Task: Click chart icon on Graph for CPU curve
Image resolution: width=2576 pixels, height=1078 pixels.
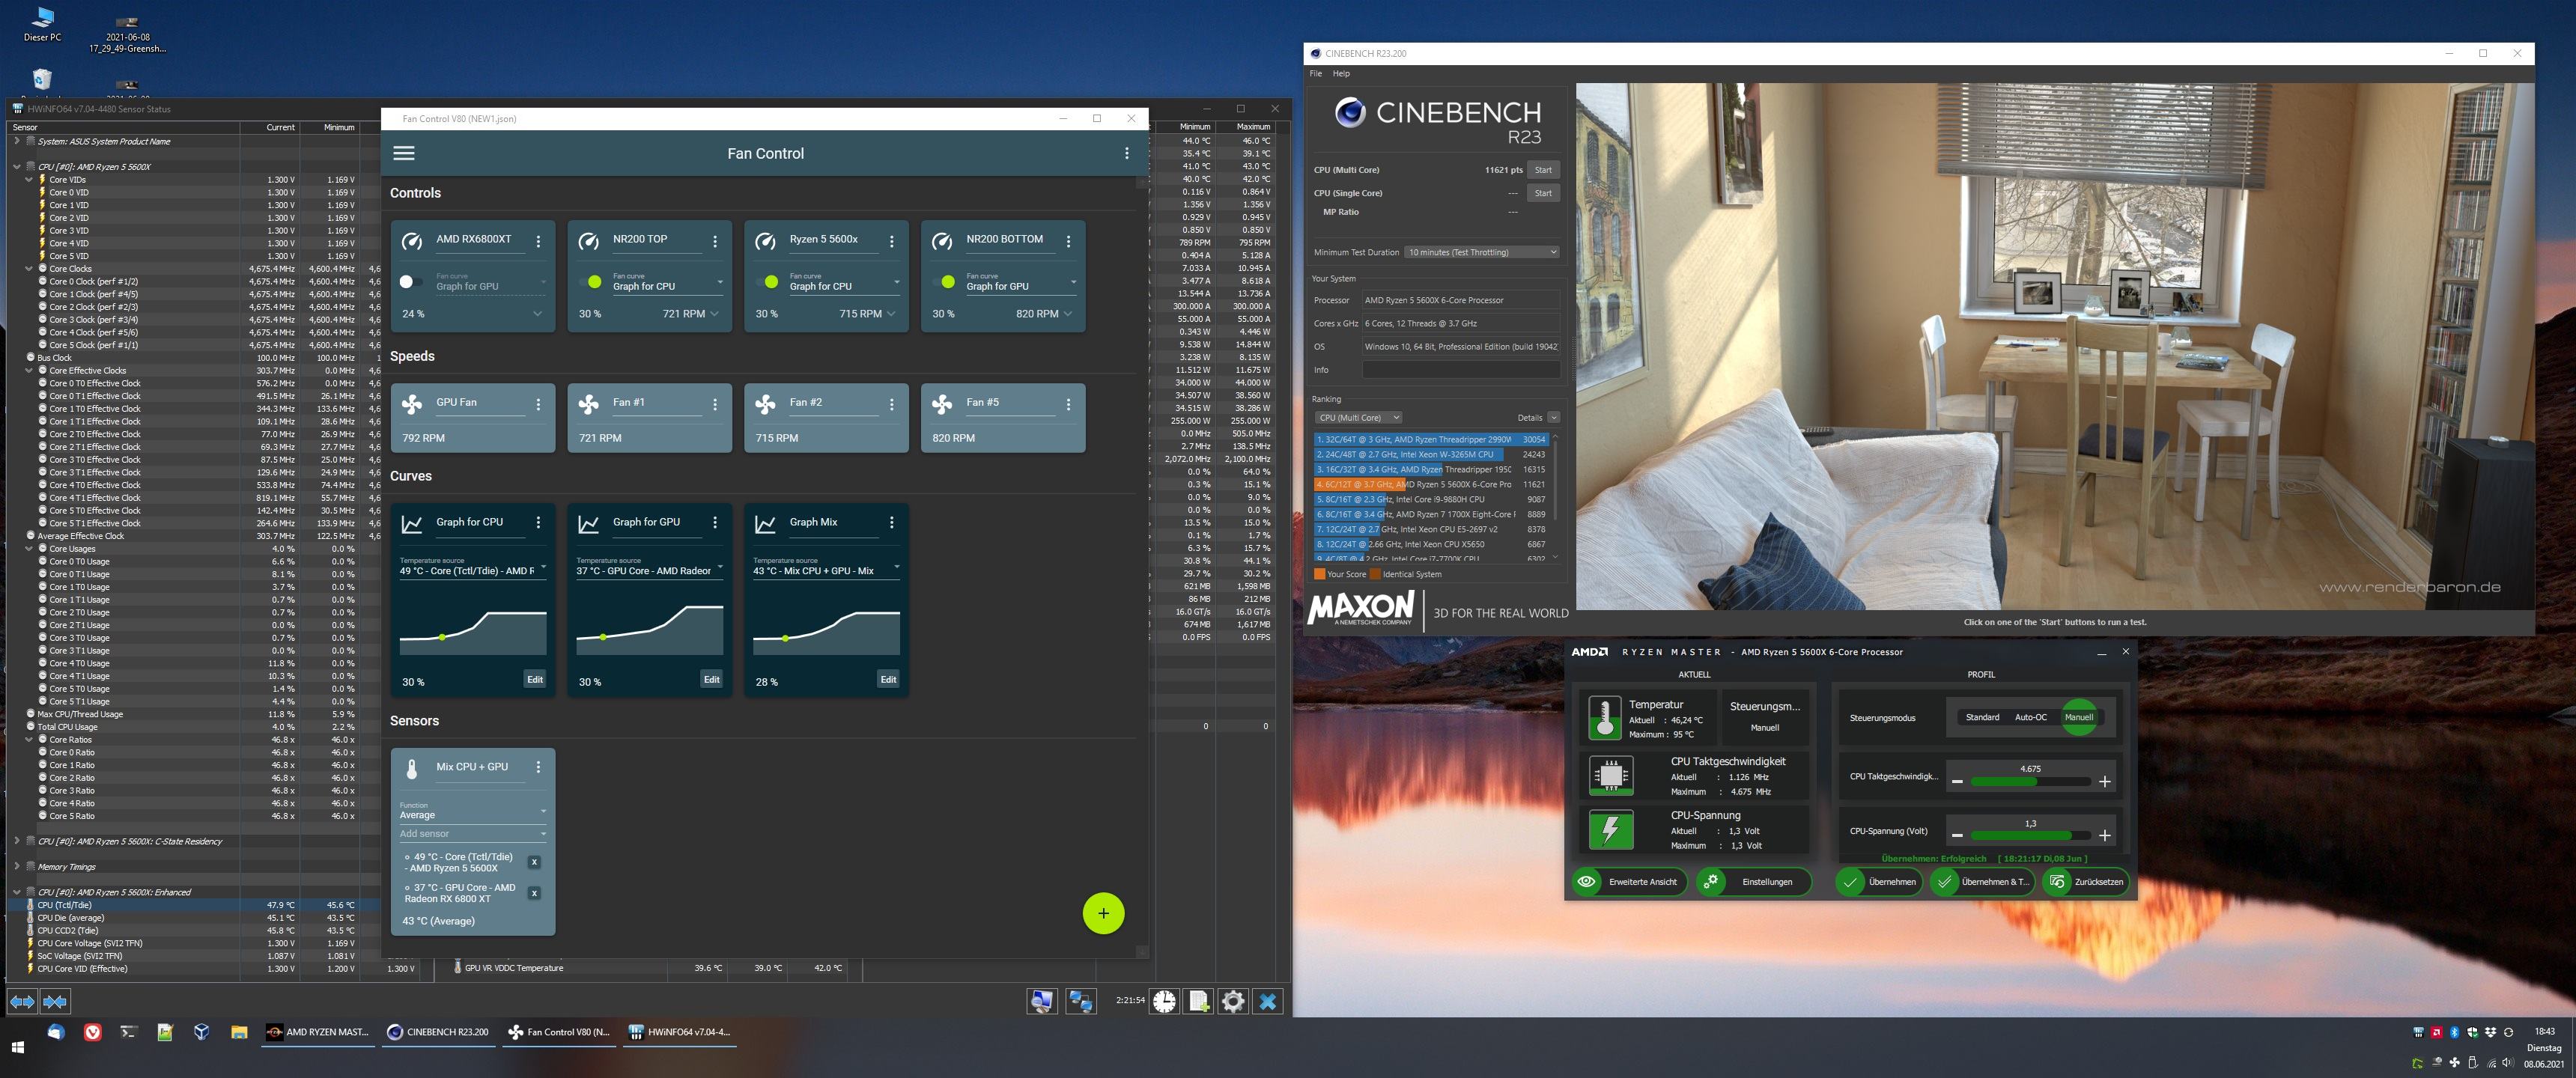Action: [411, 523]
